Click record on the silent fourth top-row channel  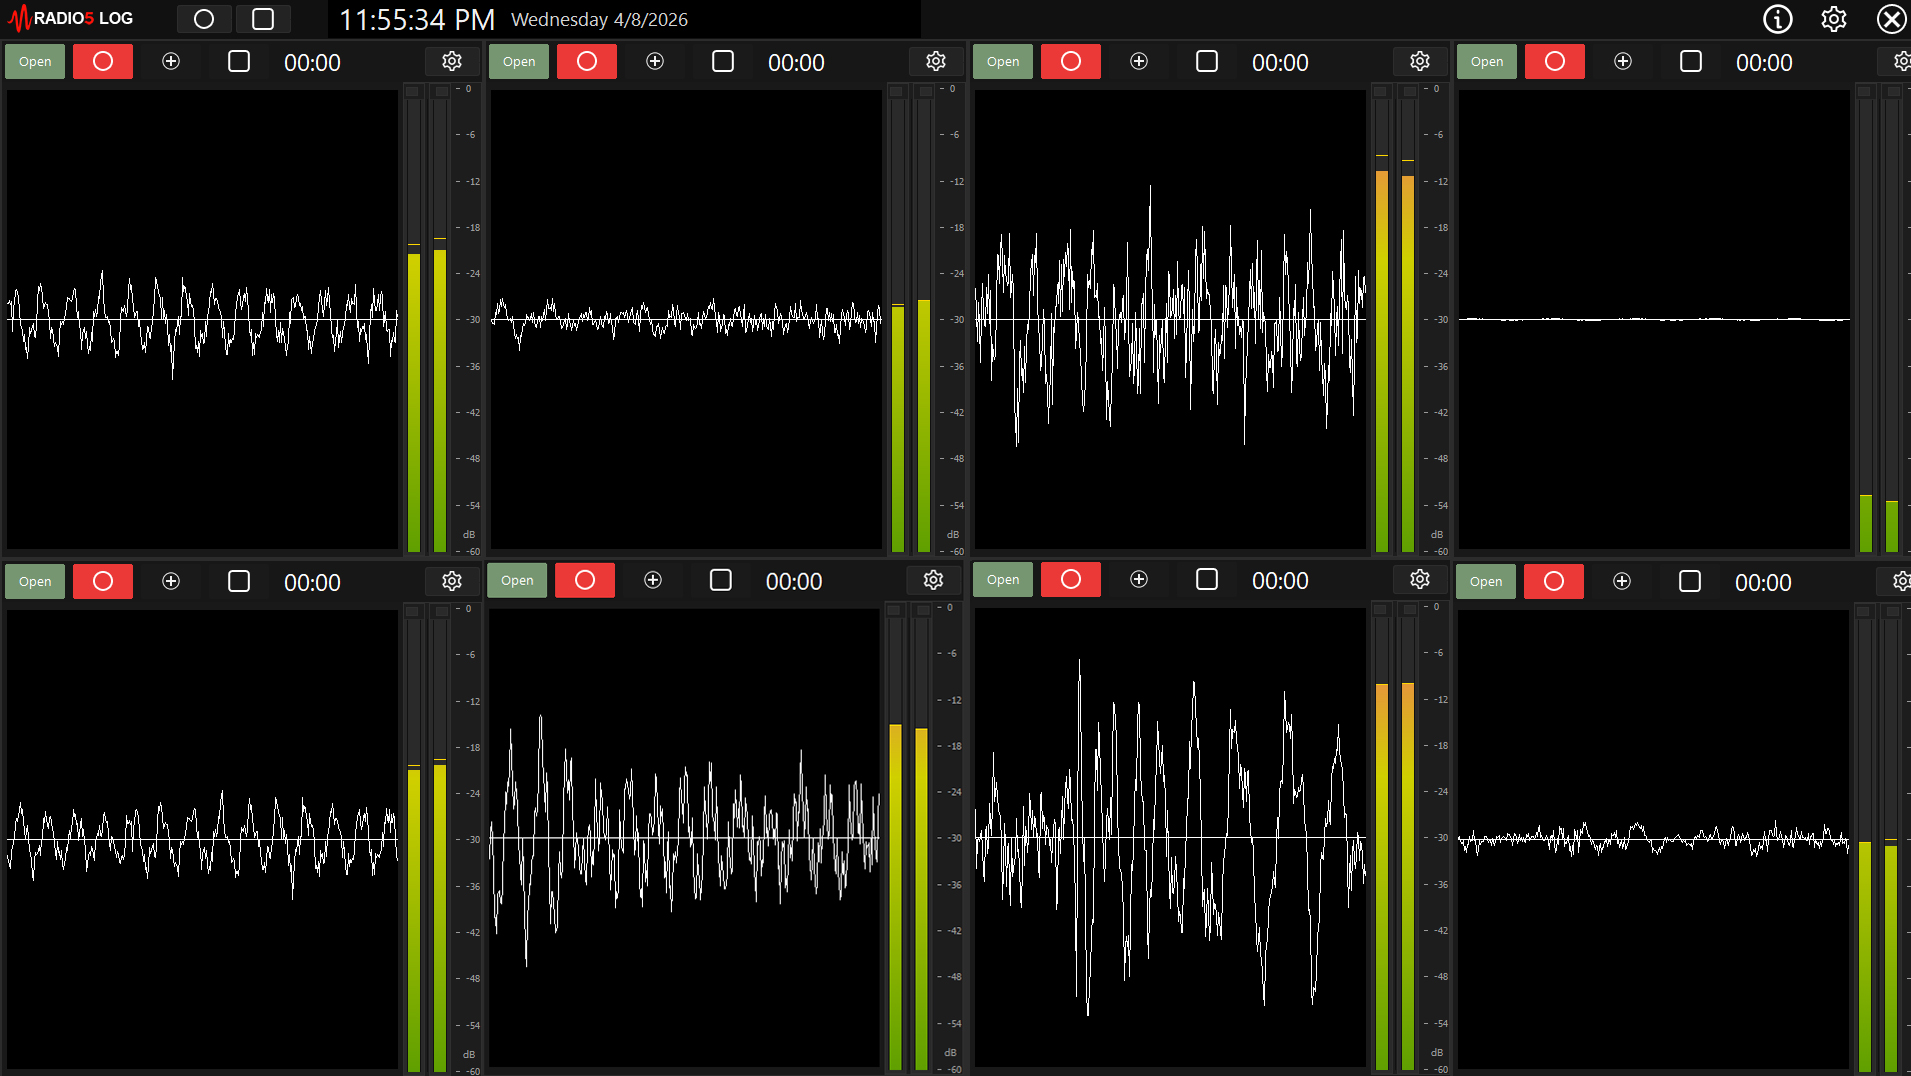tap(1554, 62)
